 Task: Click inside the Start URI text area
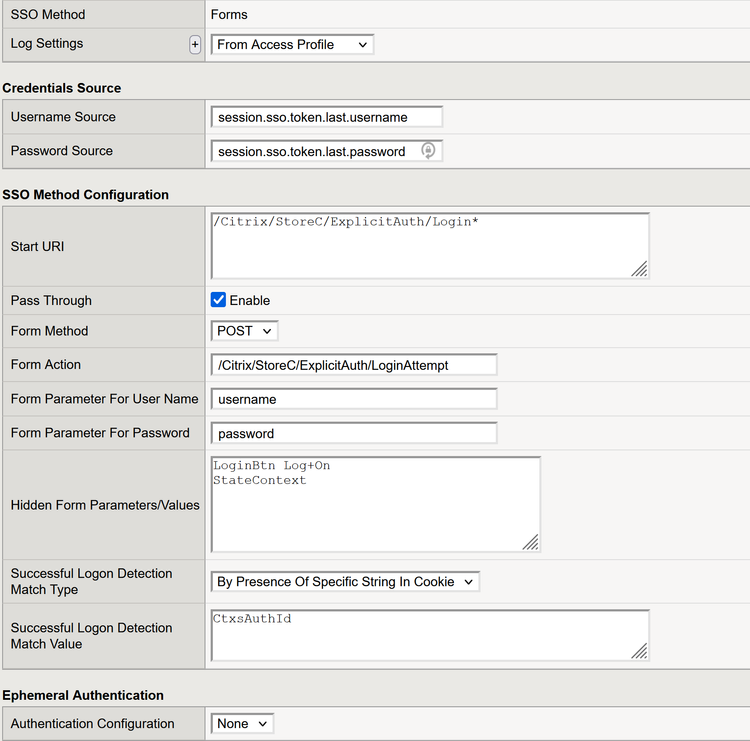coord(430,250)
